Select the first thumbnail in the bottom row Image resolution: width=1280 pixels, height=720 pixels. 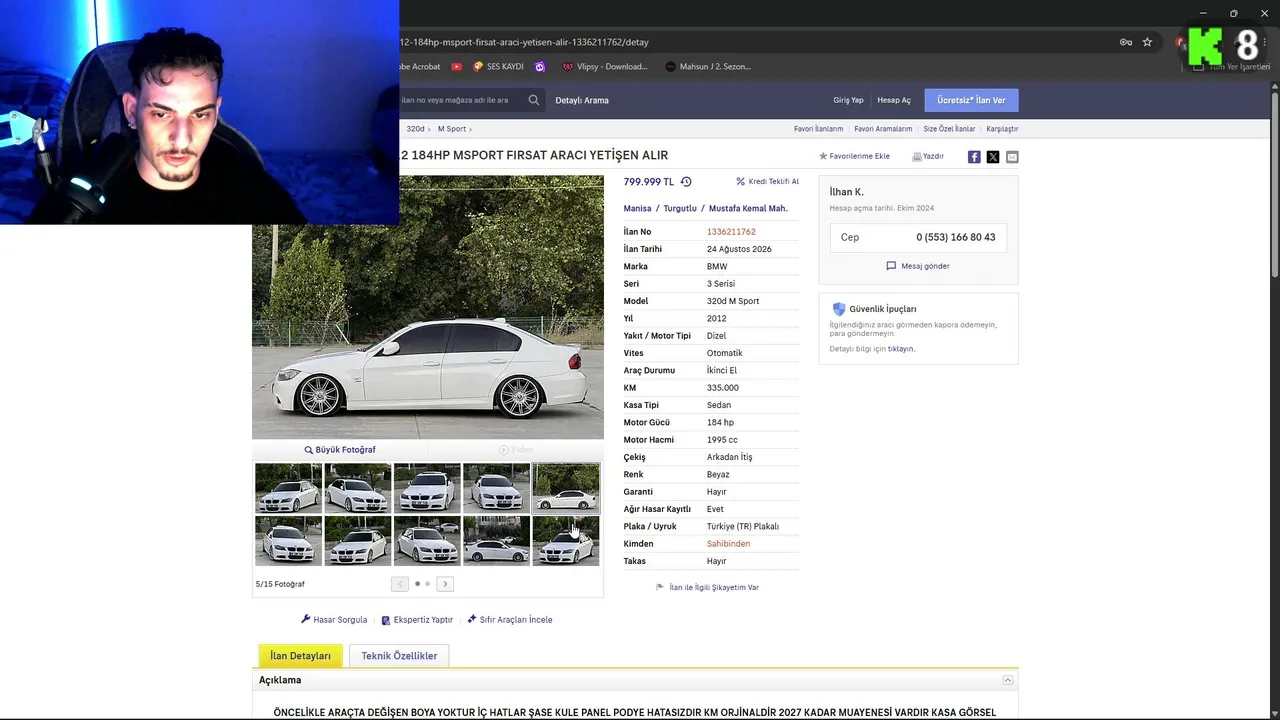(288, 541)
